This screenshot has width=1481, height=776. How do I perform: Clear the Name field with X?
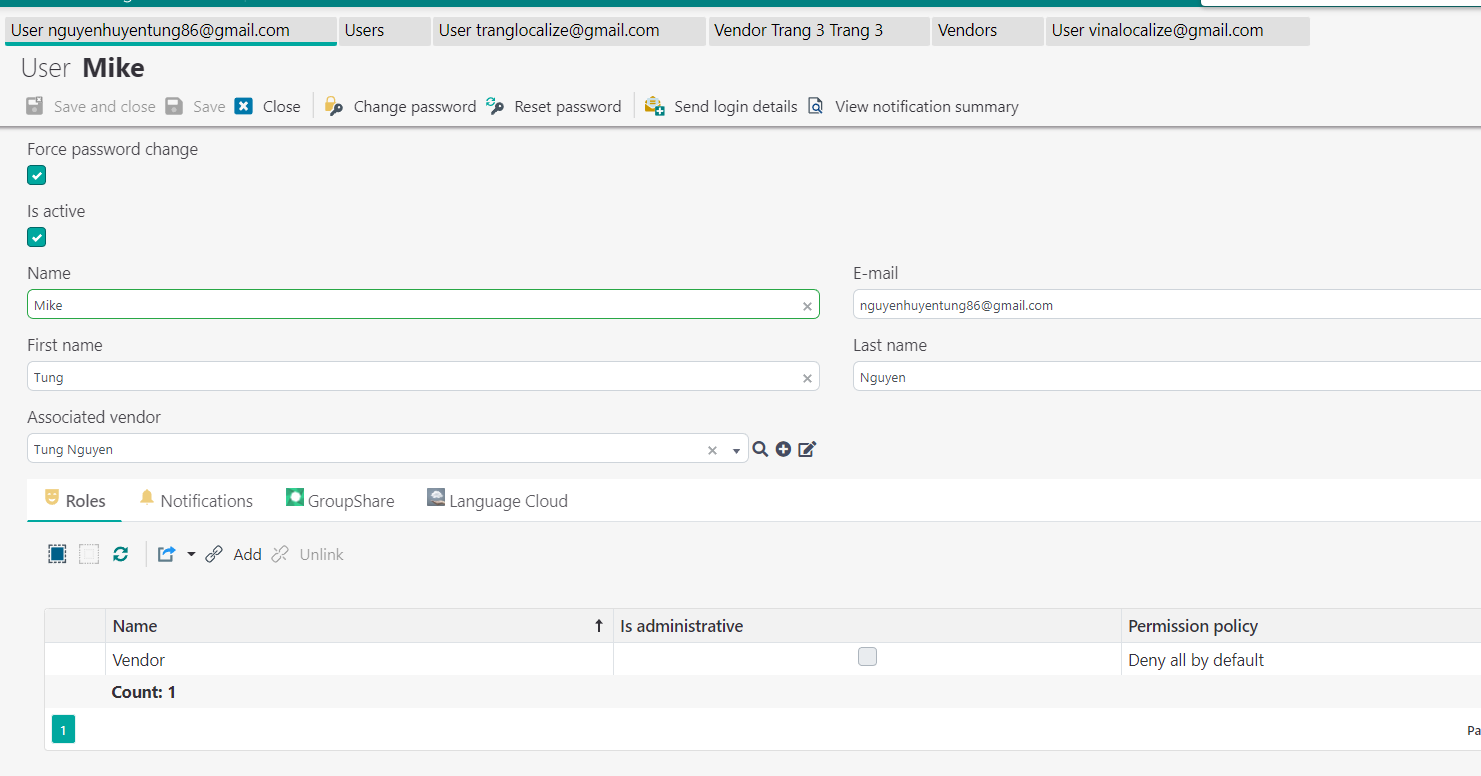tap(807, 306)
